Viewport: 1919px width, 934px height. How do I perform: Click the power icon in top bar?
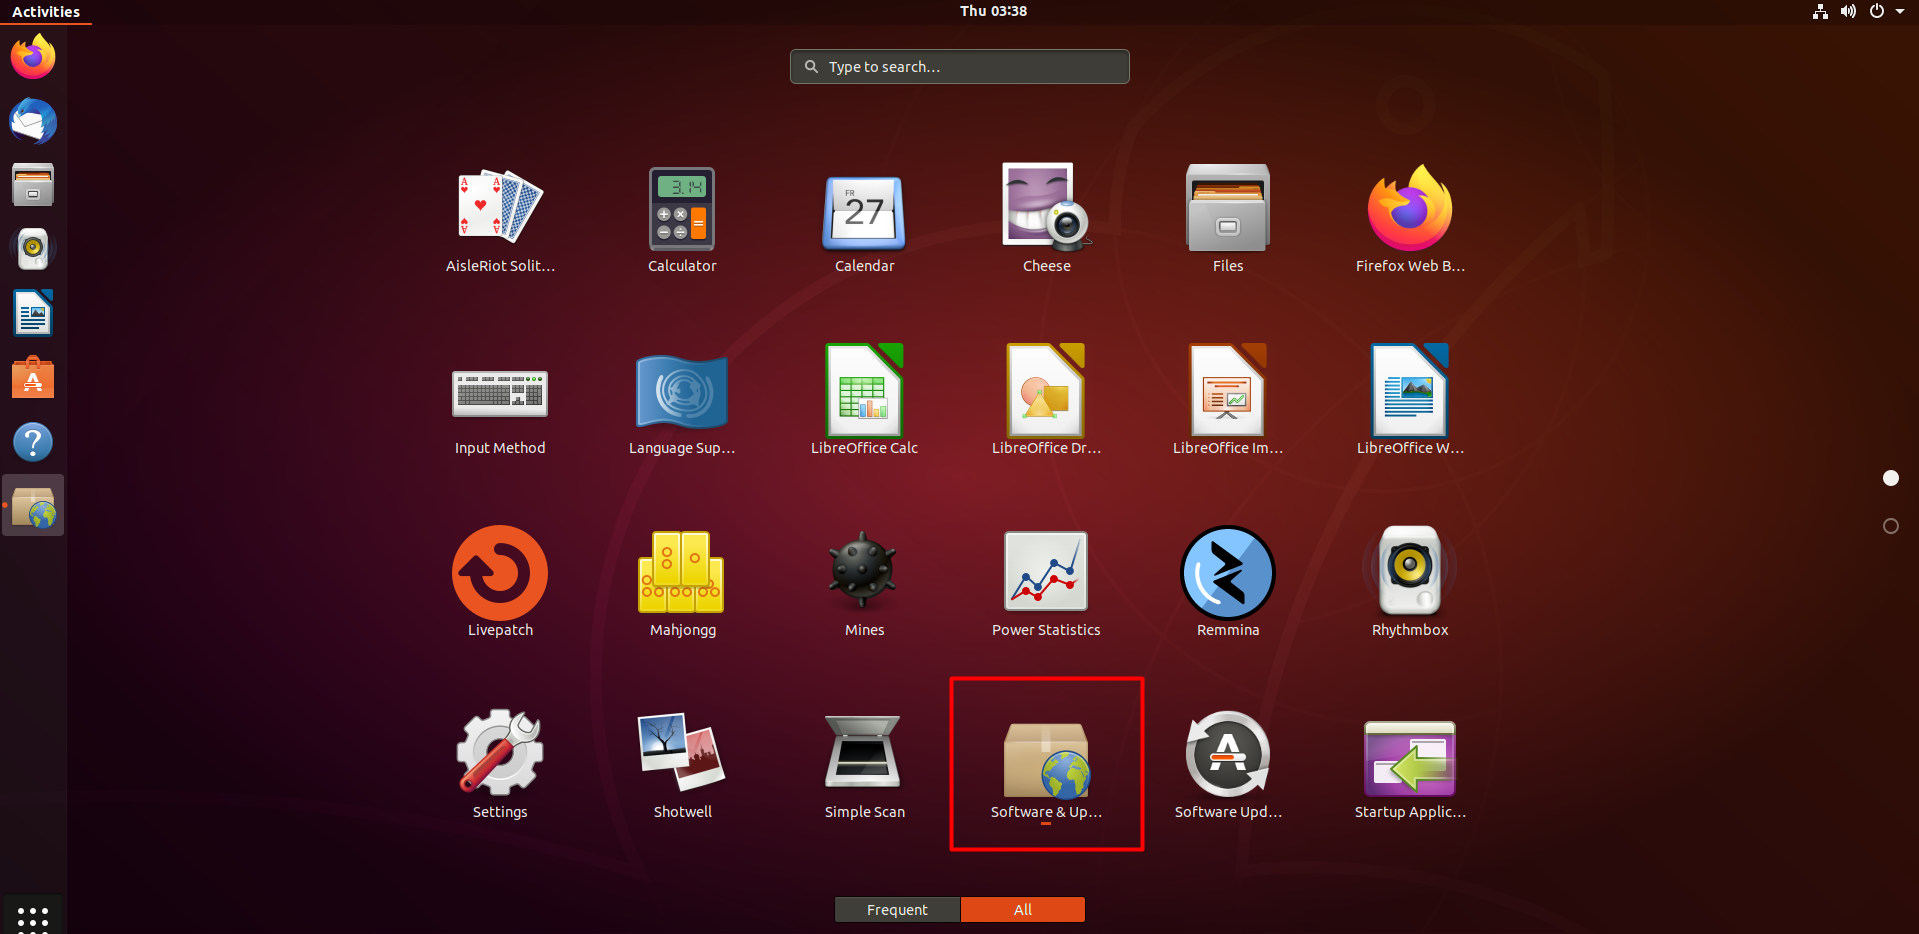click(x=1877, y=11)
